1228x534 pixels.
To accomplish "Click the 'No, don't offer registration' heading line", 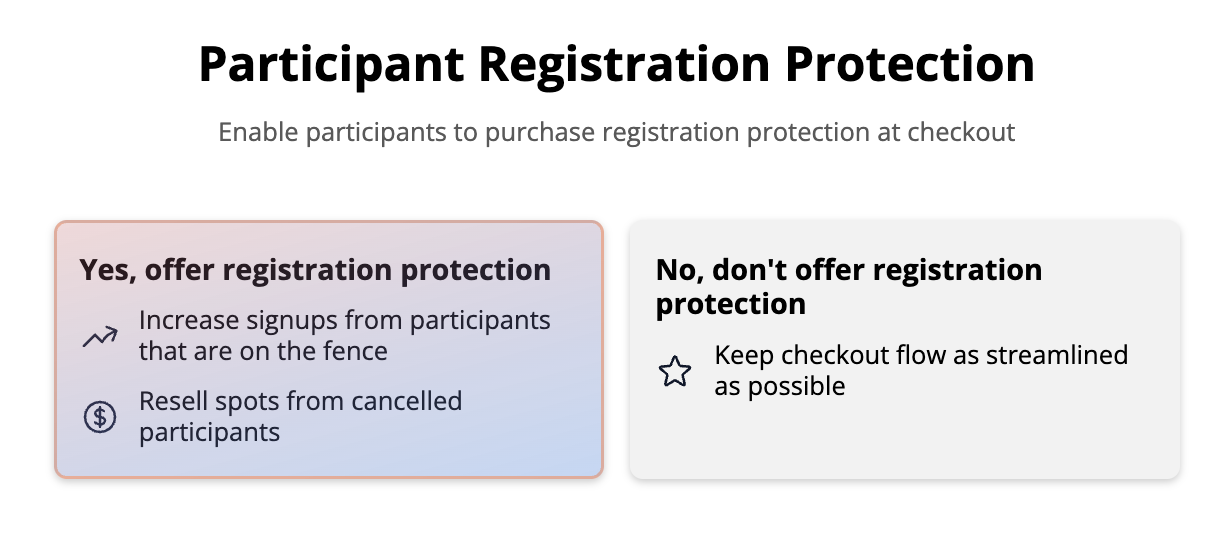I will pyautogui.click(x=848, y=270).
